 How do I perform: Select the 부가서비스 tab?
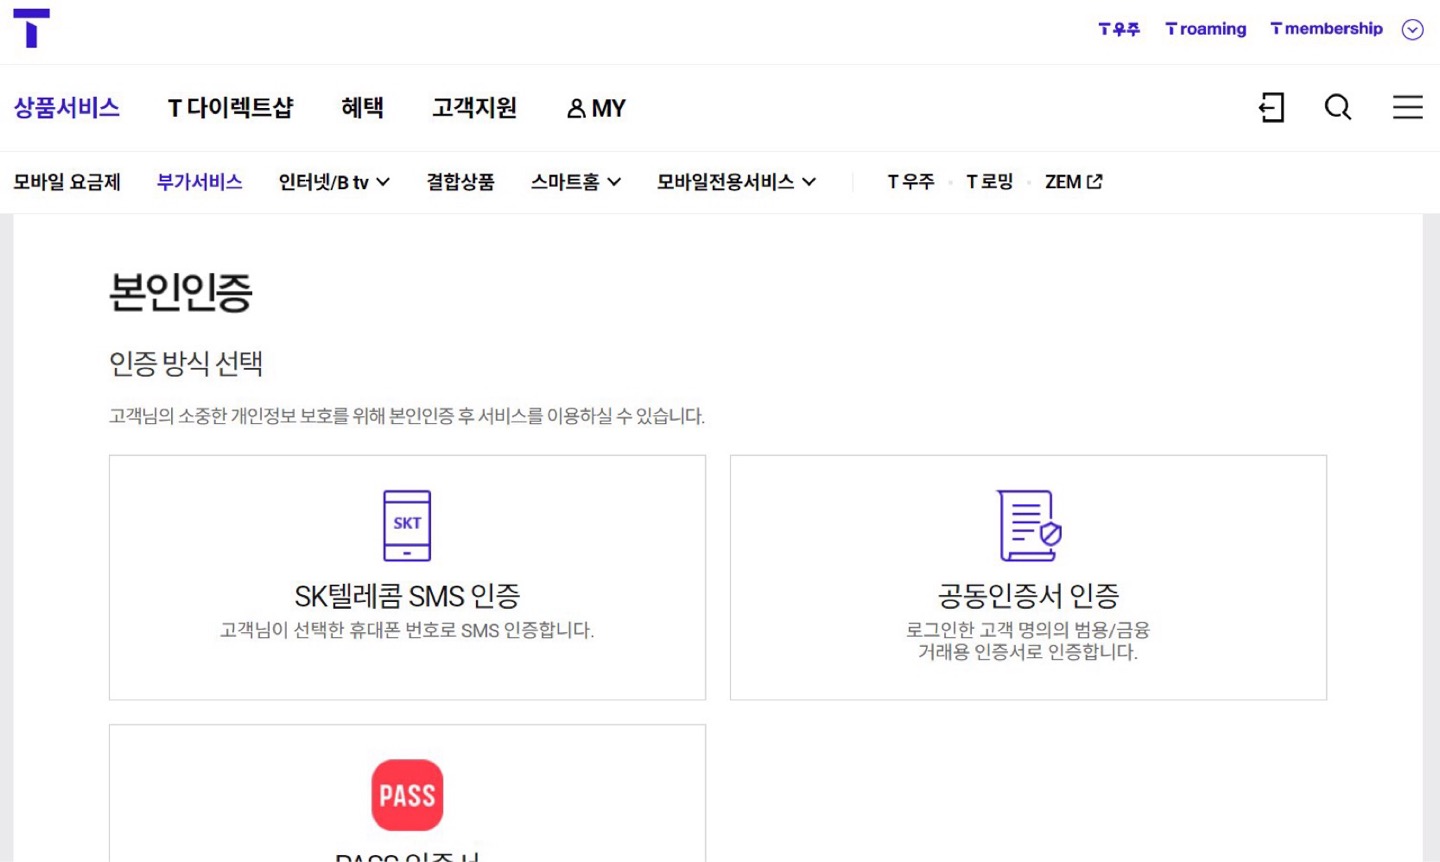[198, 182]
